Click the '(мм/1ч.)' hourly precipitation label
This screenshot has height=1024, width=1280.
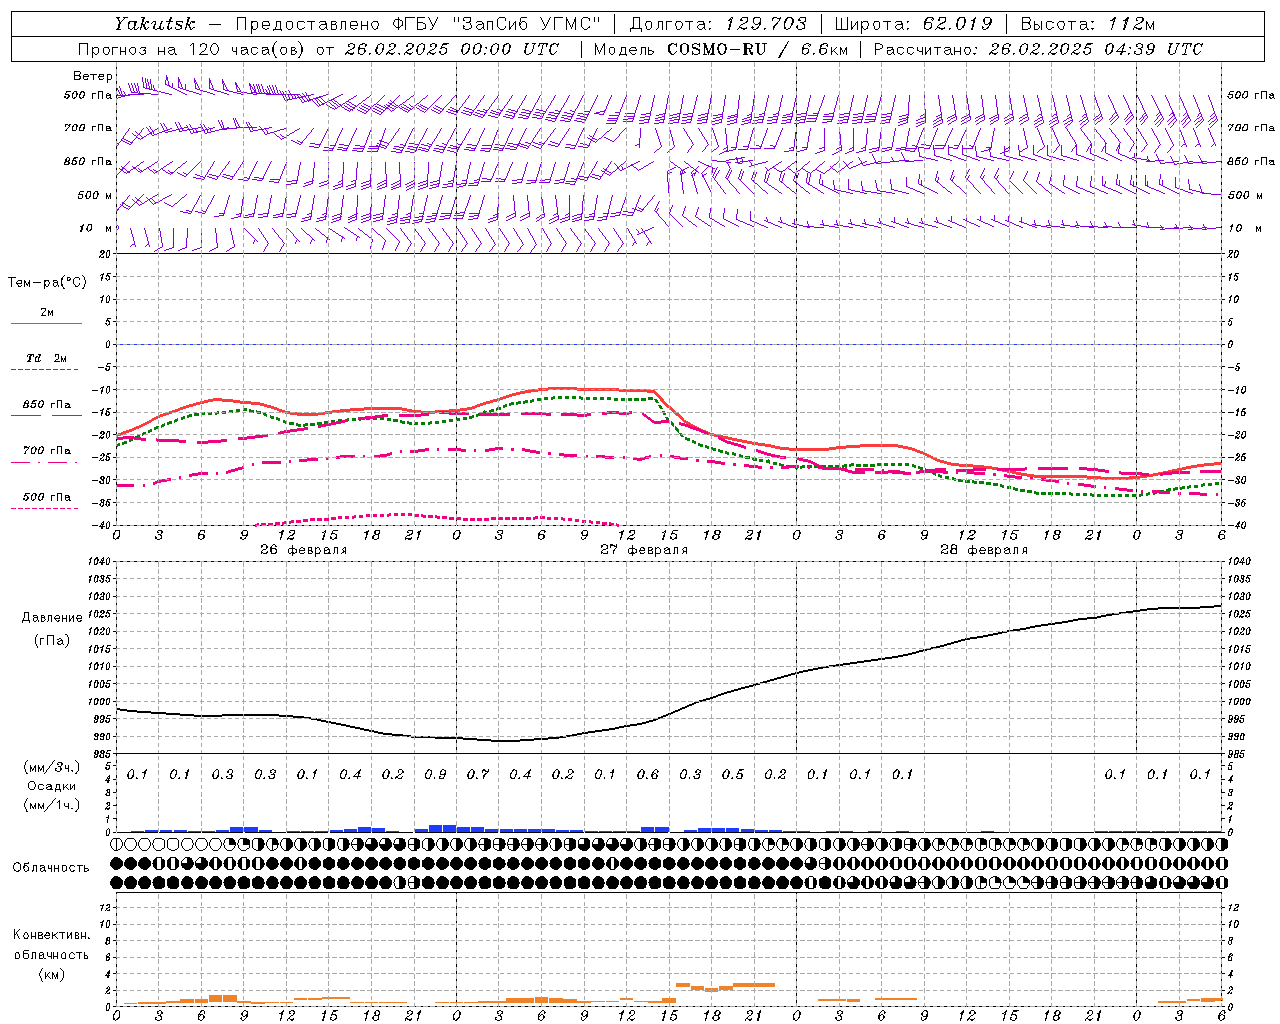[x=52, y=805]
